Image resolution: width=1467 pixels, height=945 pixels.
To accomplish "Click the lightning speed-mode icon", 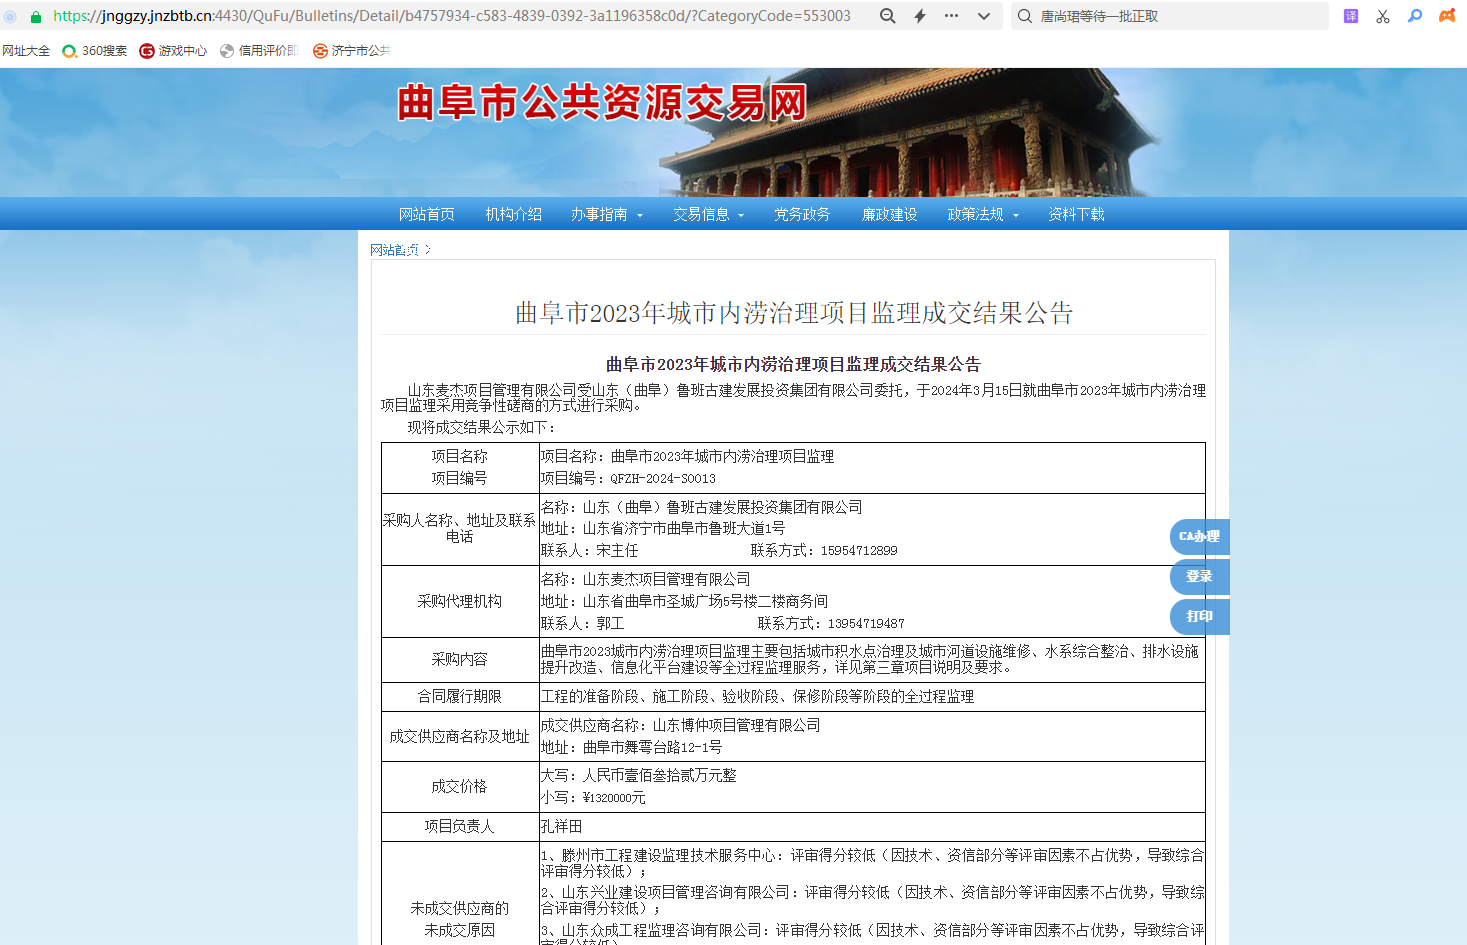I will coord(920,16).
